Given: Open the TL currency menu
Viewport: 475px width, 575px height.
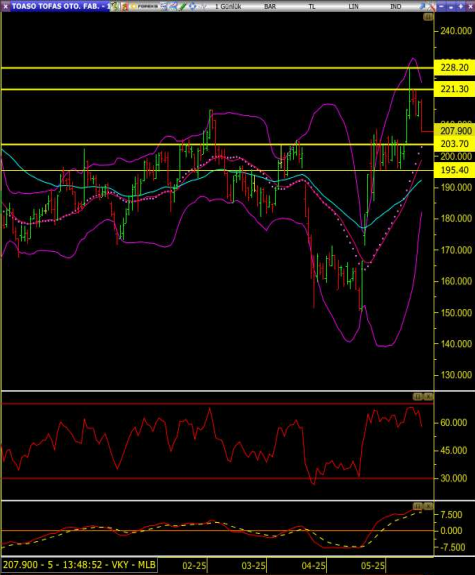Looking at the screenshot, I should pyautogui.click(x=312, y=7).
